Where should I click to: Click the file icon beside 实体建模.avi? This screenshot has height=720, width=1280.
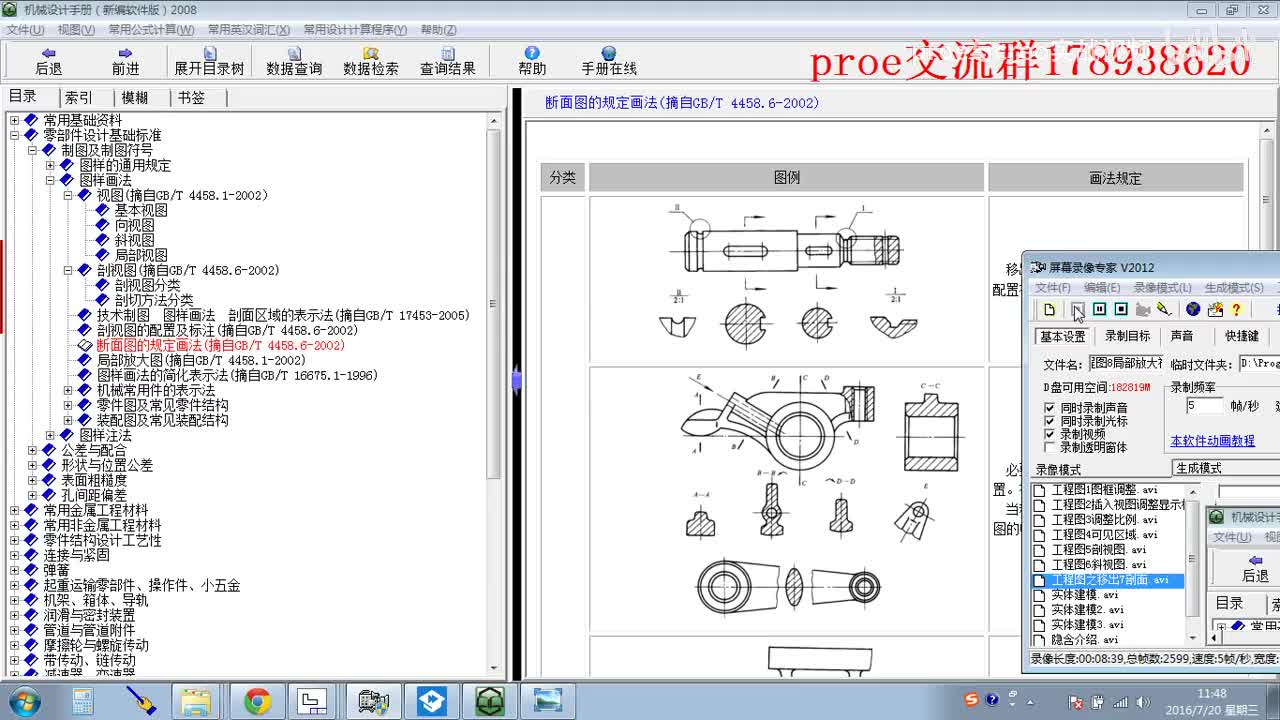pyautogui.click(x=1040, y=595)
